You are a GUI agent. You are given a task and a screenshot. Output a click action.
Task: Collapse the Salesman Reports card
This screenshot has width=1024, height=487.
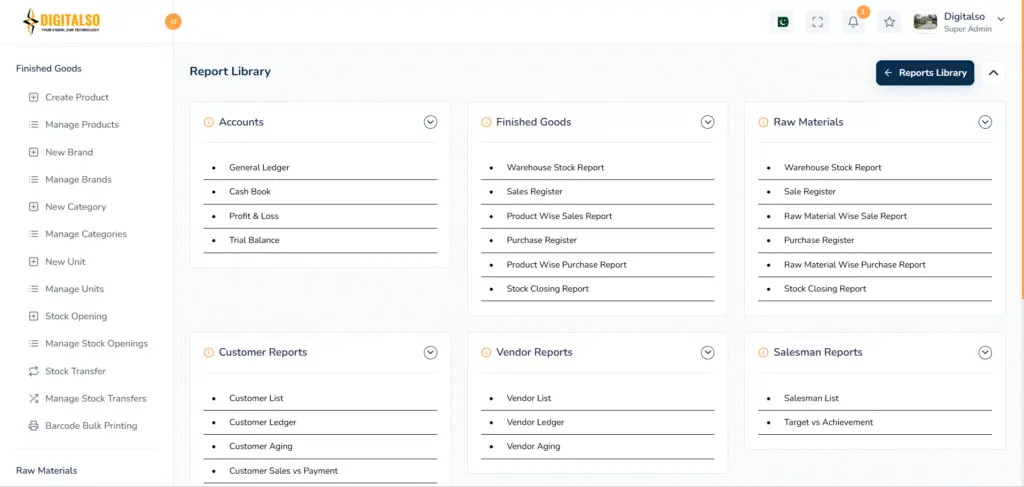click(x=984, y=352)
